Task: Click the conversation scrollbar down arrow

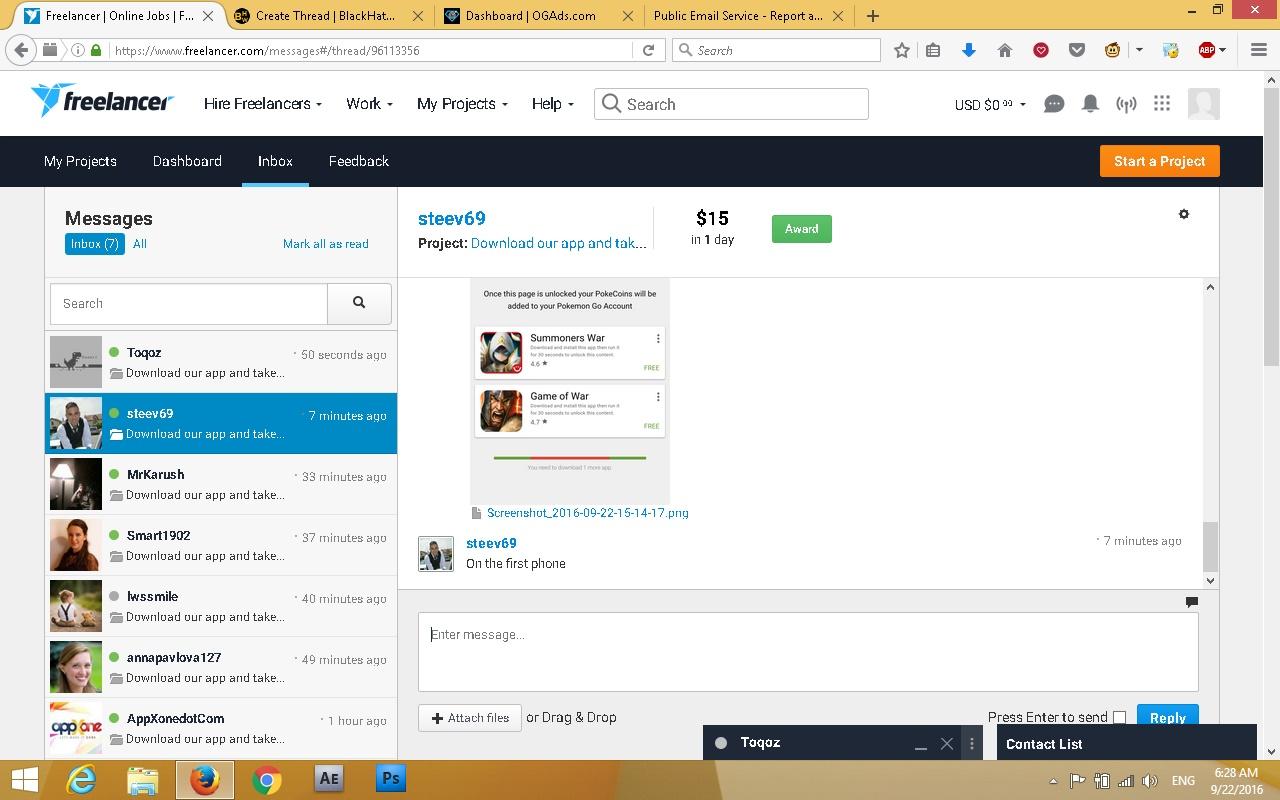Action: pyautogui.click(x=1210, y=580)
